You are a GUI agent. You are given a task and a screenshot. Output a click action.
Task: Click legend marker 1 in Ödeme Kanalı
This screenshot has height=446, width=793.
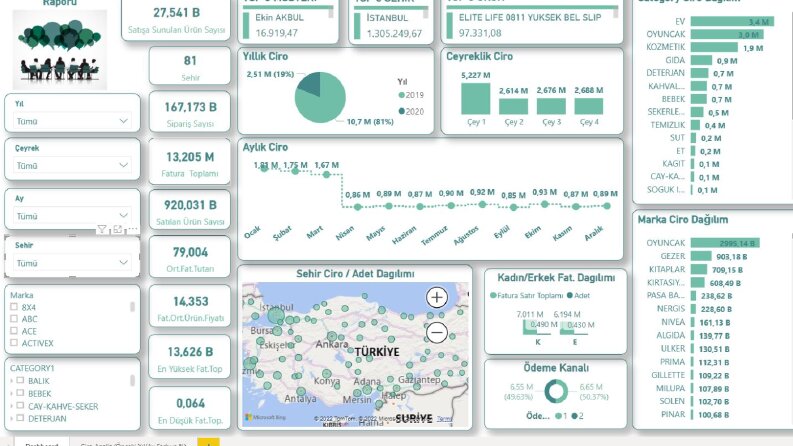point(558,416)
